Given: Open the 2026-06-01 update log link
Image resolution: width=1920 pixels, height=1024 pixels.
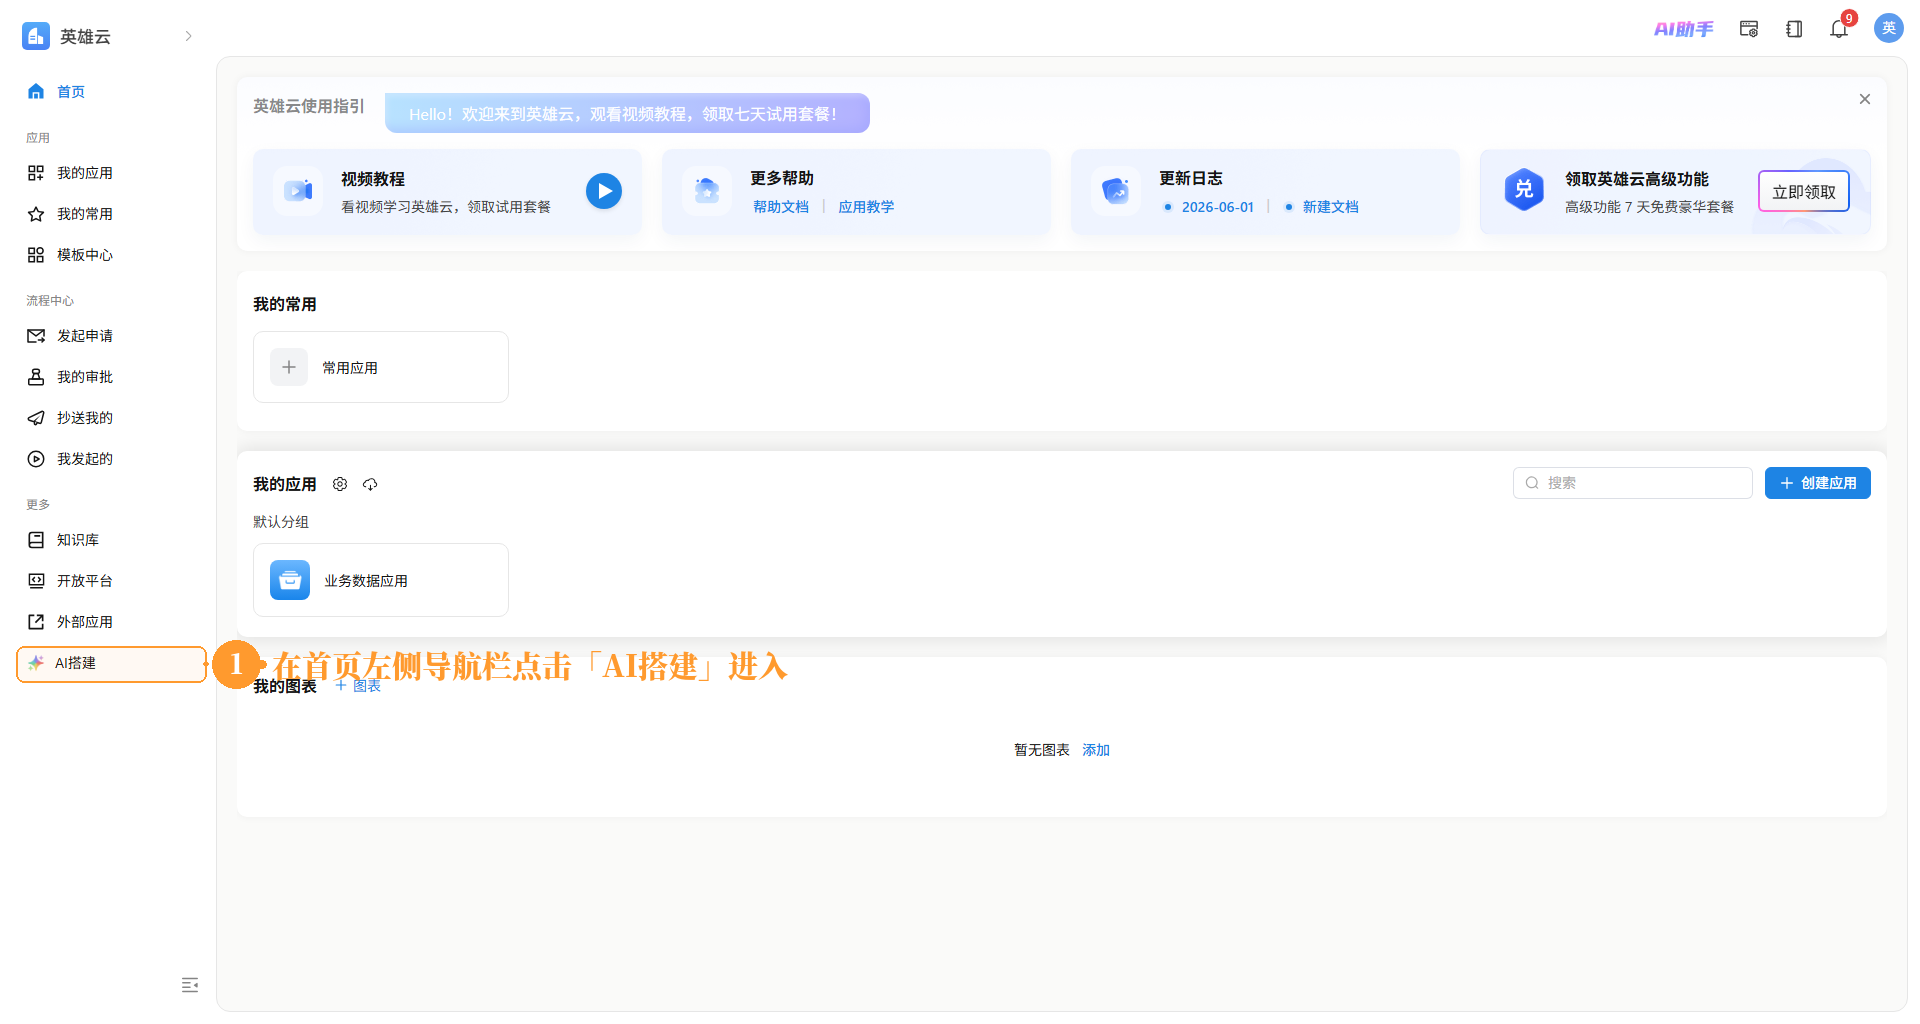Looking at the screenshot, I should (1217, 207).
